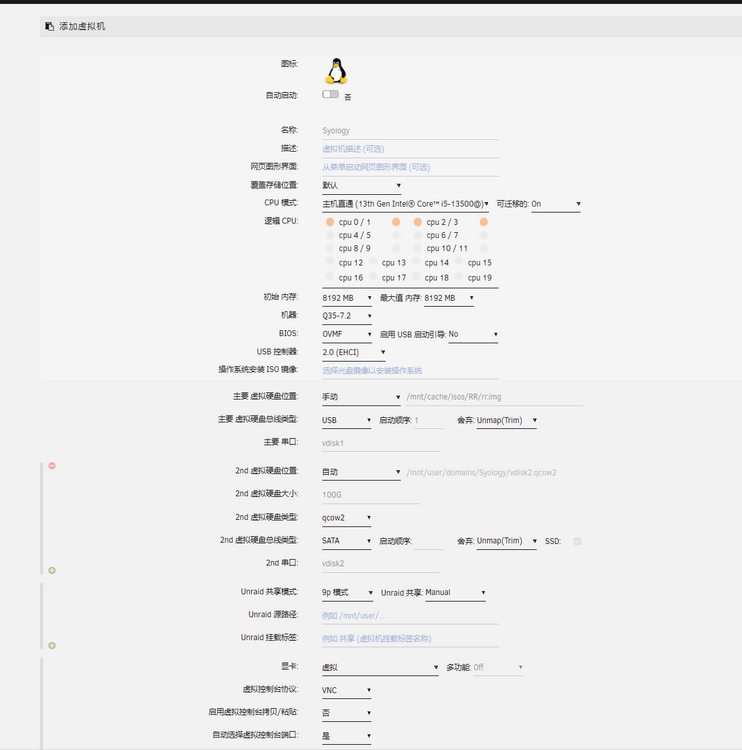
Task: Uncheck cpu 0 in the cpu 0 / 1 pair
Action: tap(330, 222)
